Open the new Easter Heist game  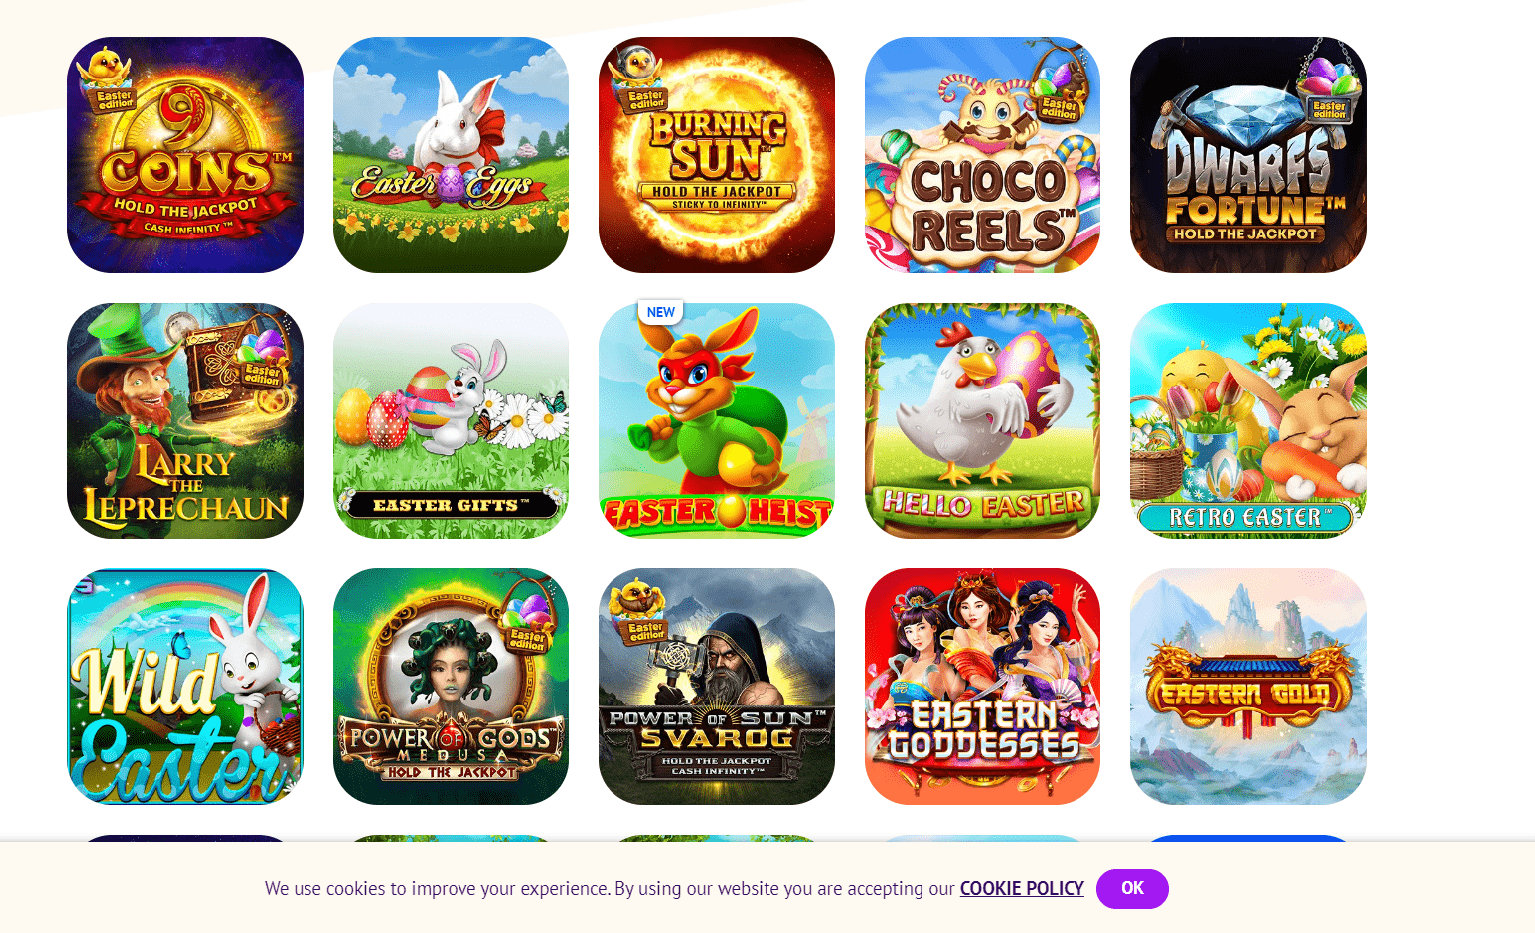point(717,421)
